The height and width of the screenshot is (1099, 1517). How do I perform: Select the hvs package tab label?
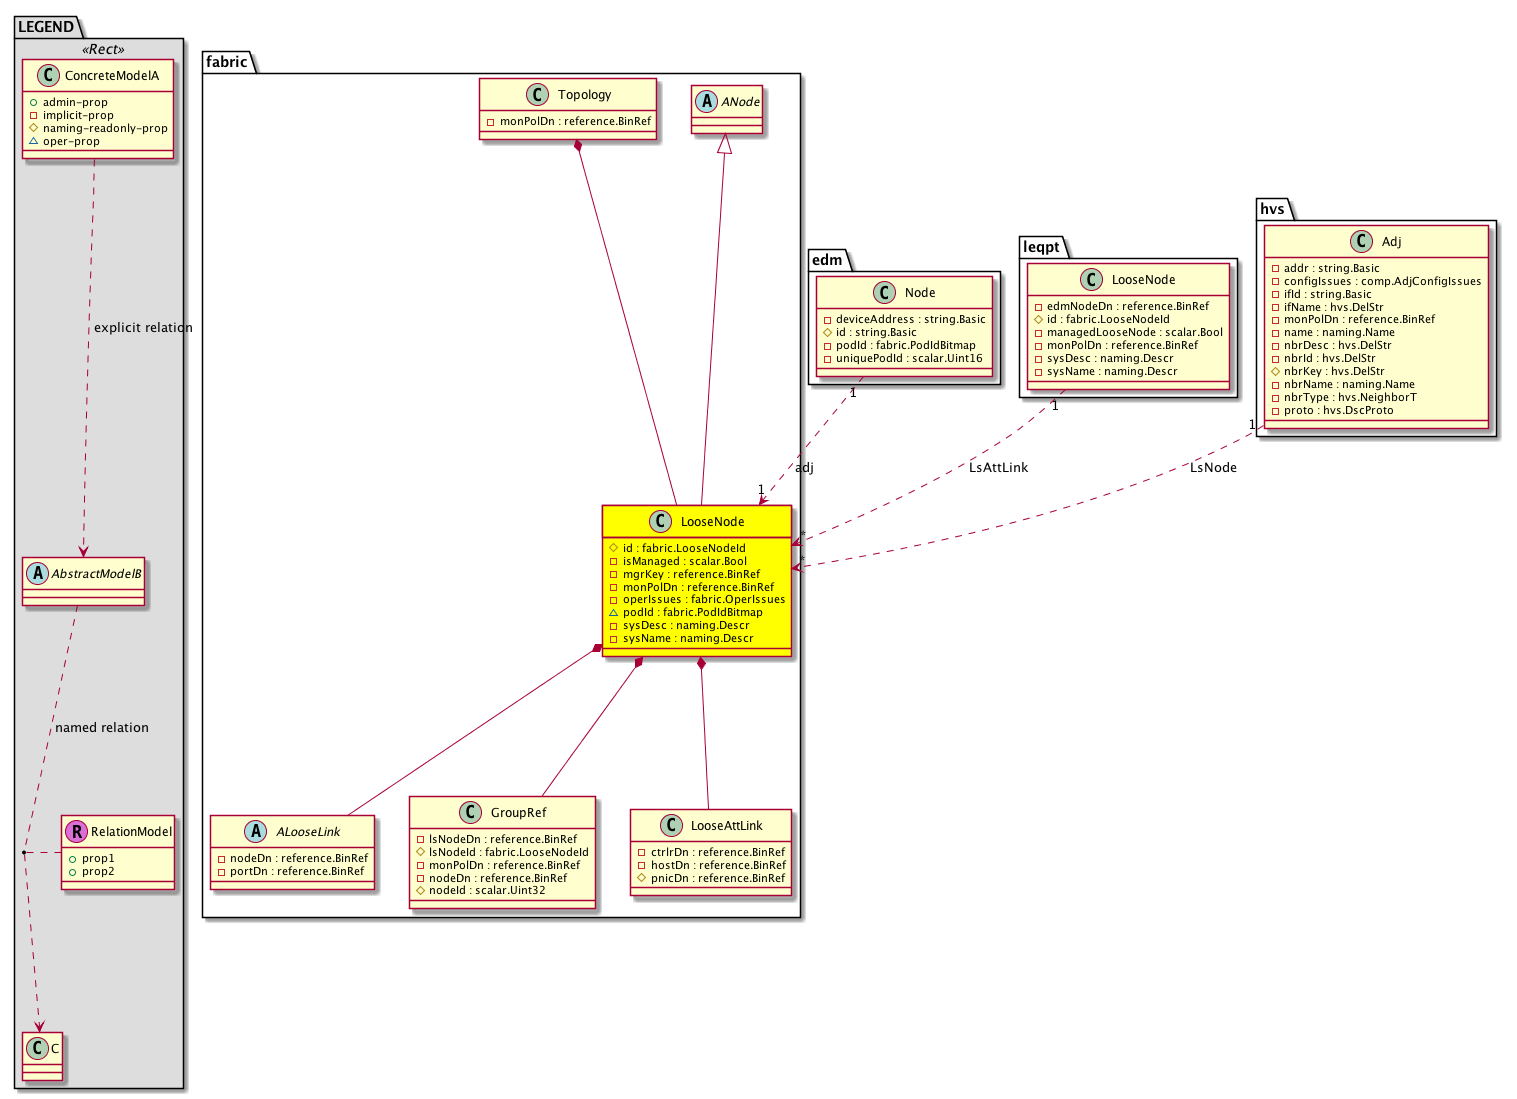coord(1272,208)
